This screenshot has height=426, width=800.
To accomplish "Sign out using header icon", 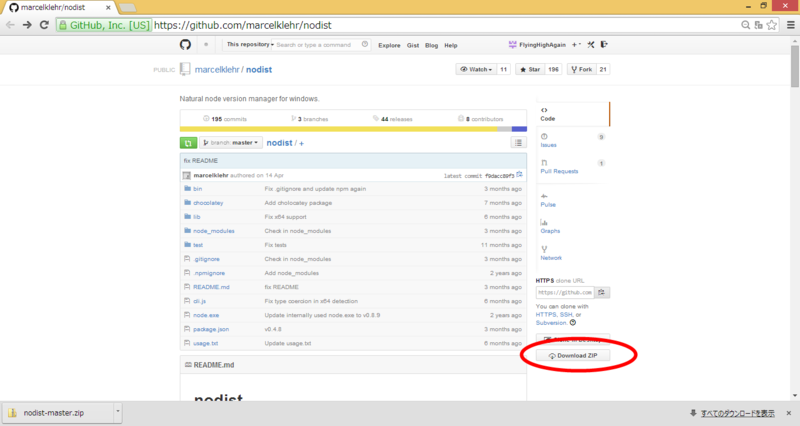I will click(604, 45).
